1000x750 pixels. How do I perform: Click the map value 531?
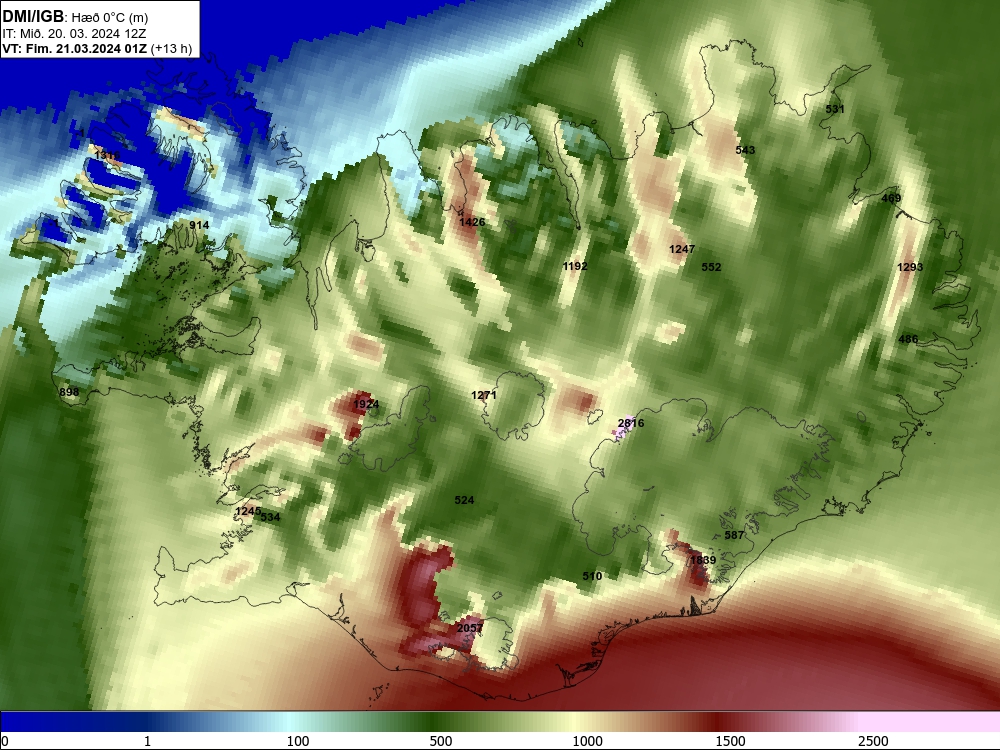pos(835,109)
